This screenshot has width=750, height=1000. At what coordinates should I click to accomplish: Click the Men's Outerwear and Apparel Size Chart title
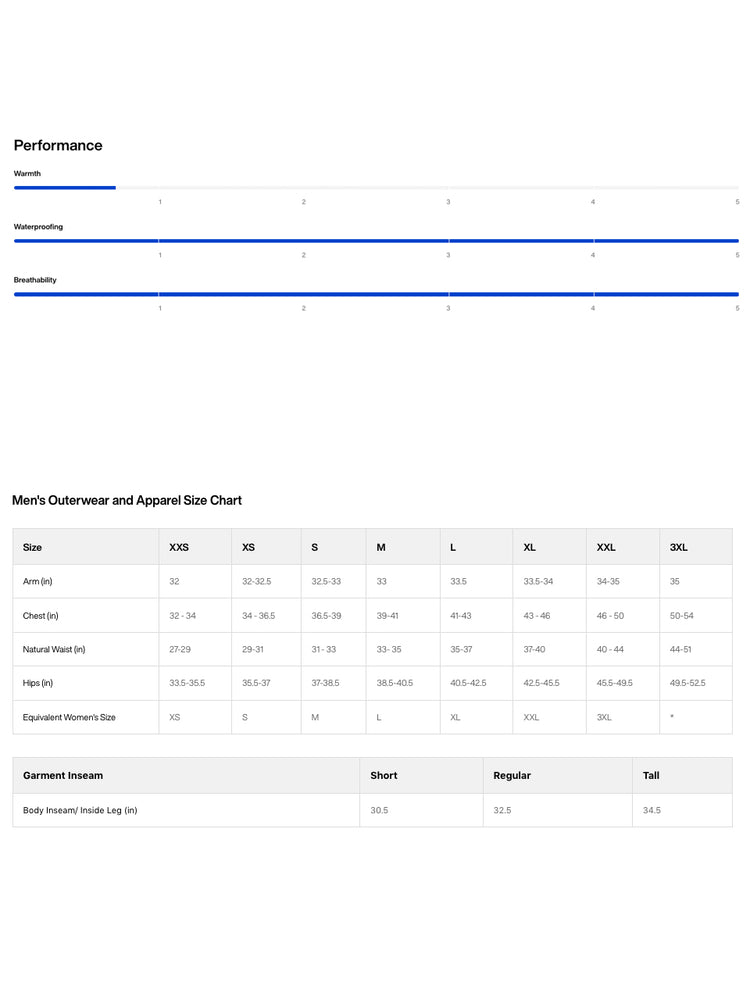coord(127,501)
